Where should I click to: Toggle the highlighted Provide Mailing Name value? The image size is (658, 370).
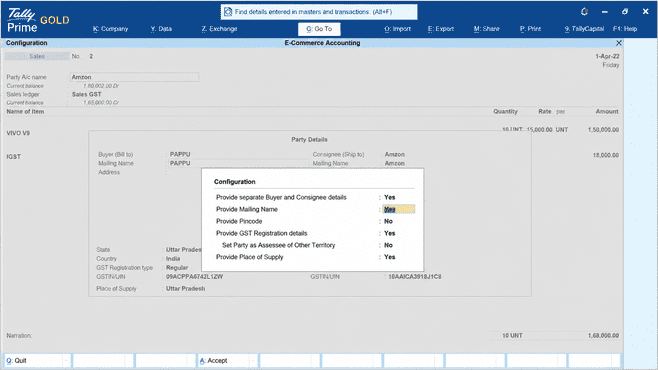click(398, 209)
